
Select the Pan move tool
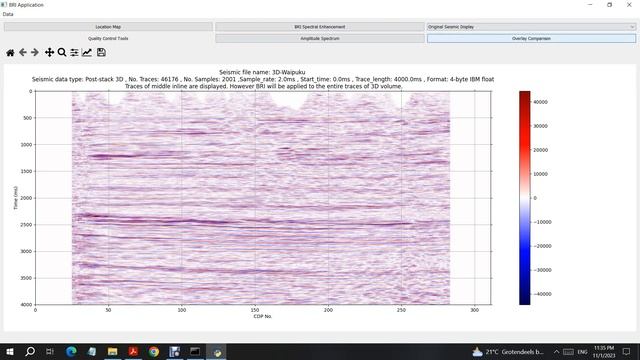49,52
